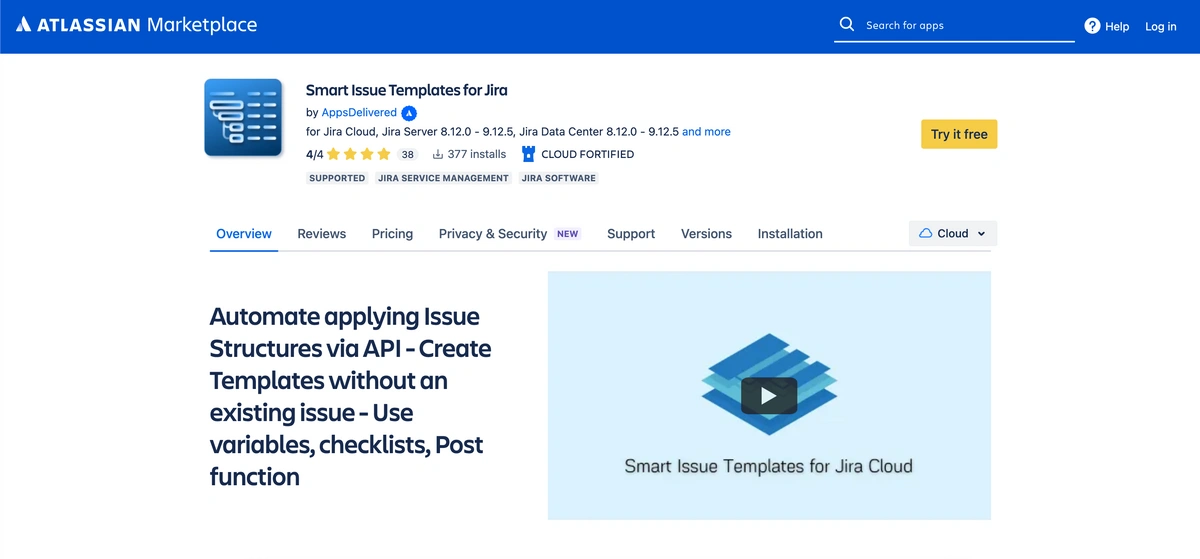The height and width of the screenshot is (559, 1200).
Task: Click the 4/4 rating text
Action: point(315,154)
